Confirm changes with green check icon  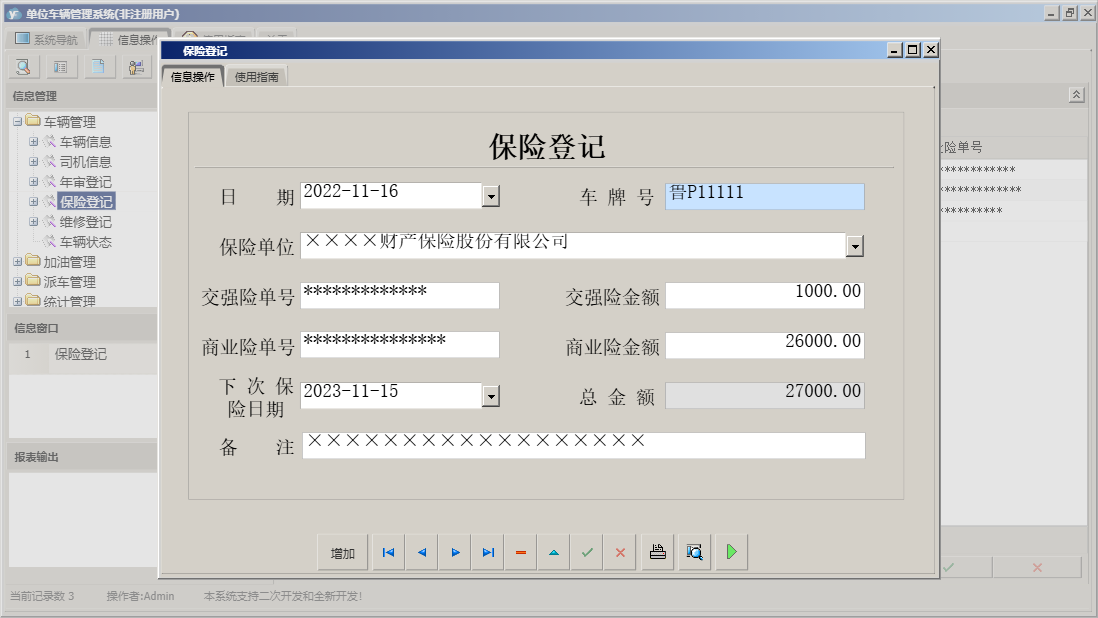click(x=587, y=551)
